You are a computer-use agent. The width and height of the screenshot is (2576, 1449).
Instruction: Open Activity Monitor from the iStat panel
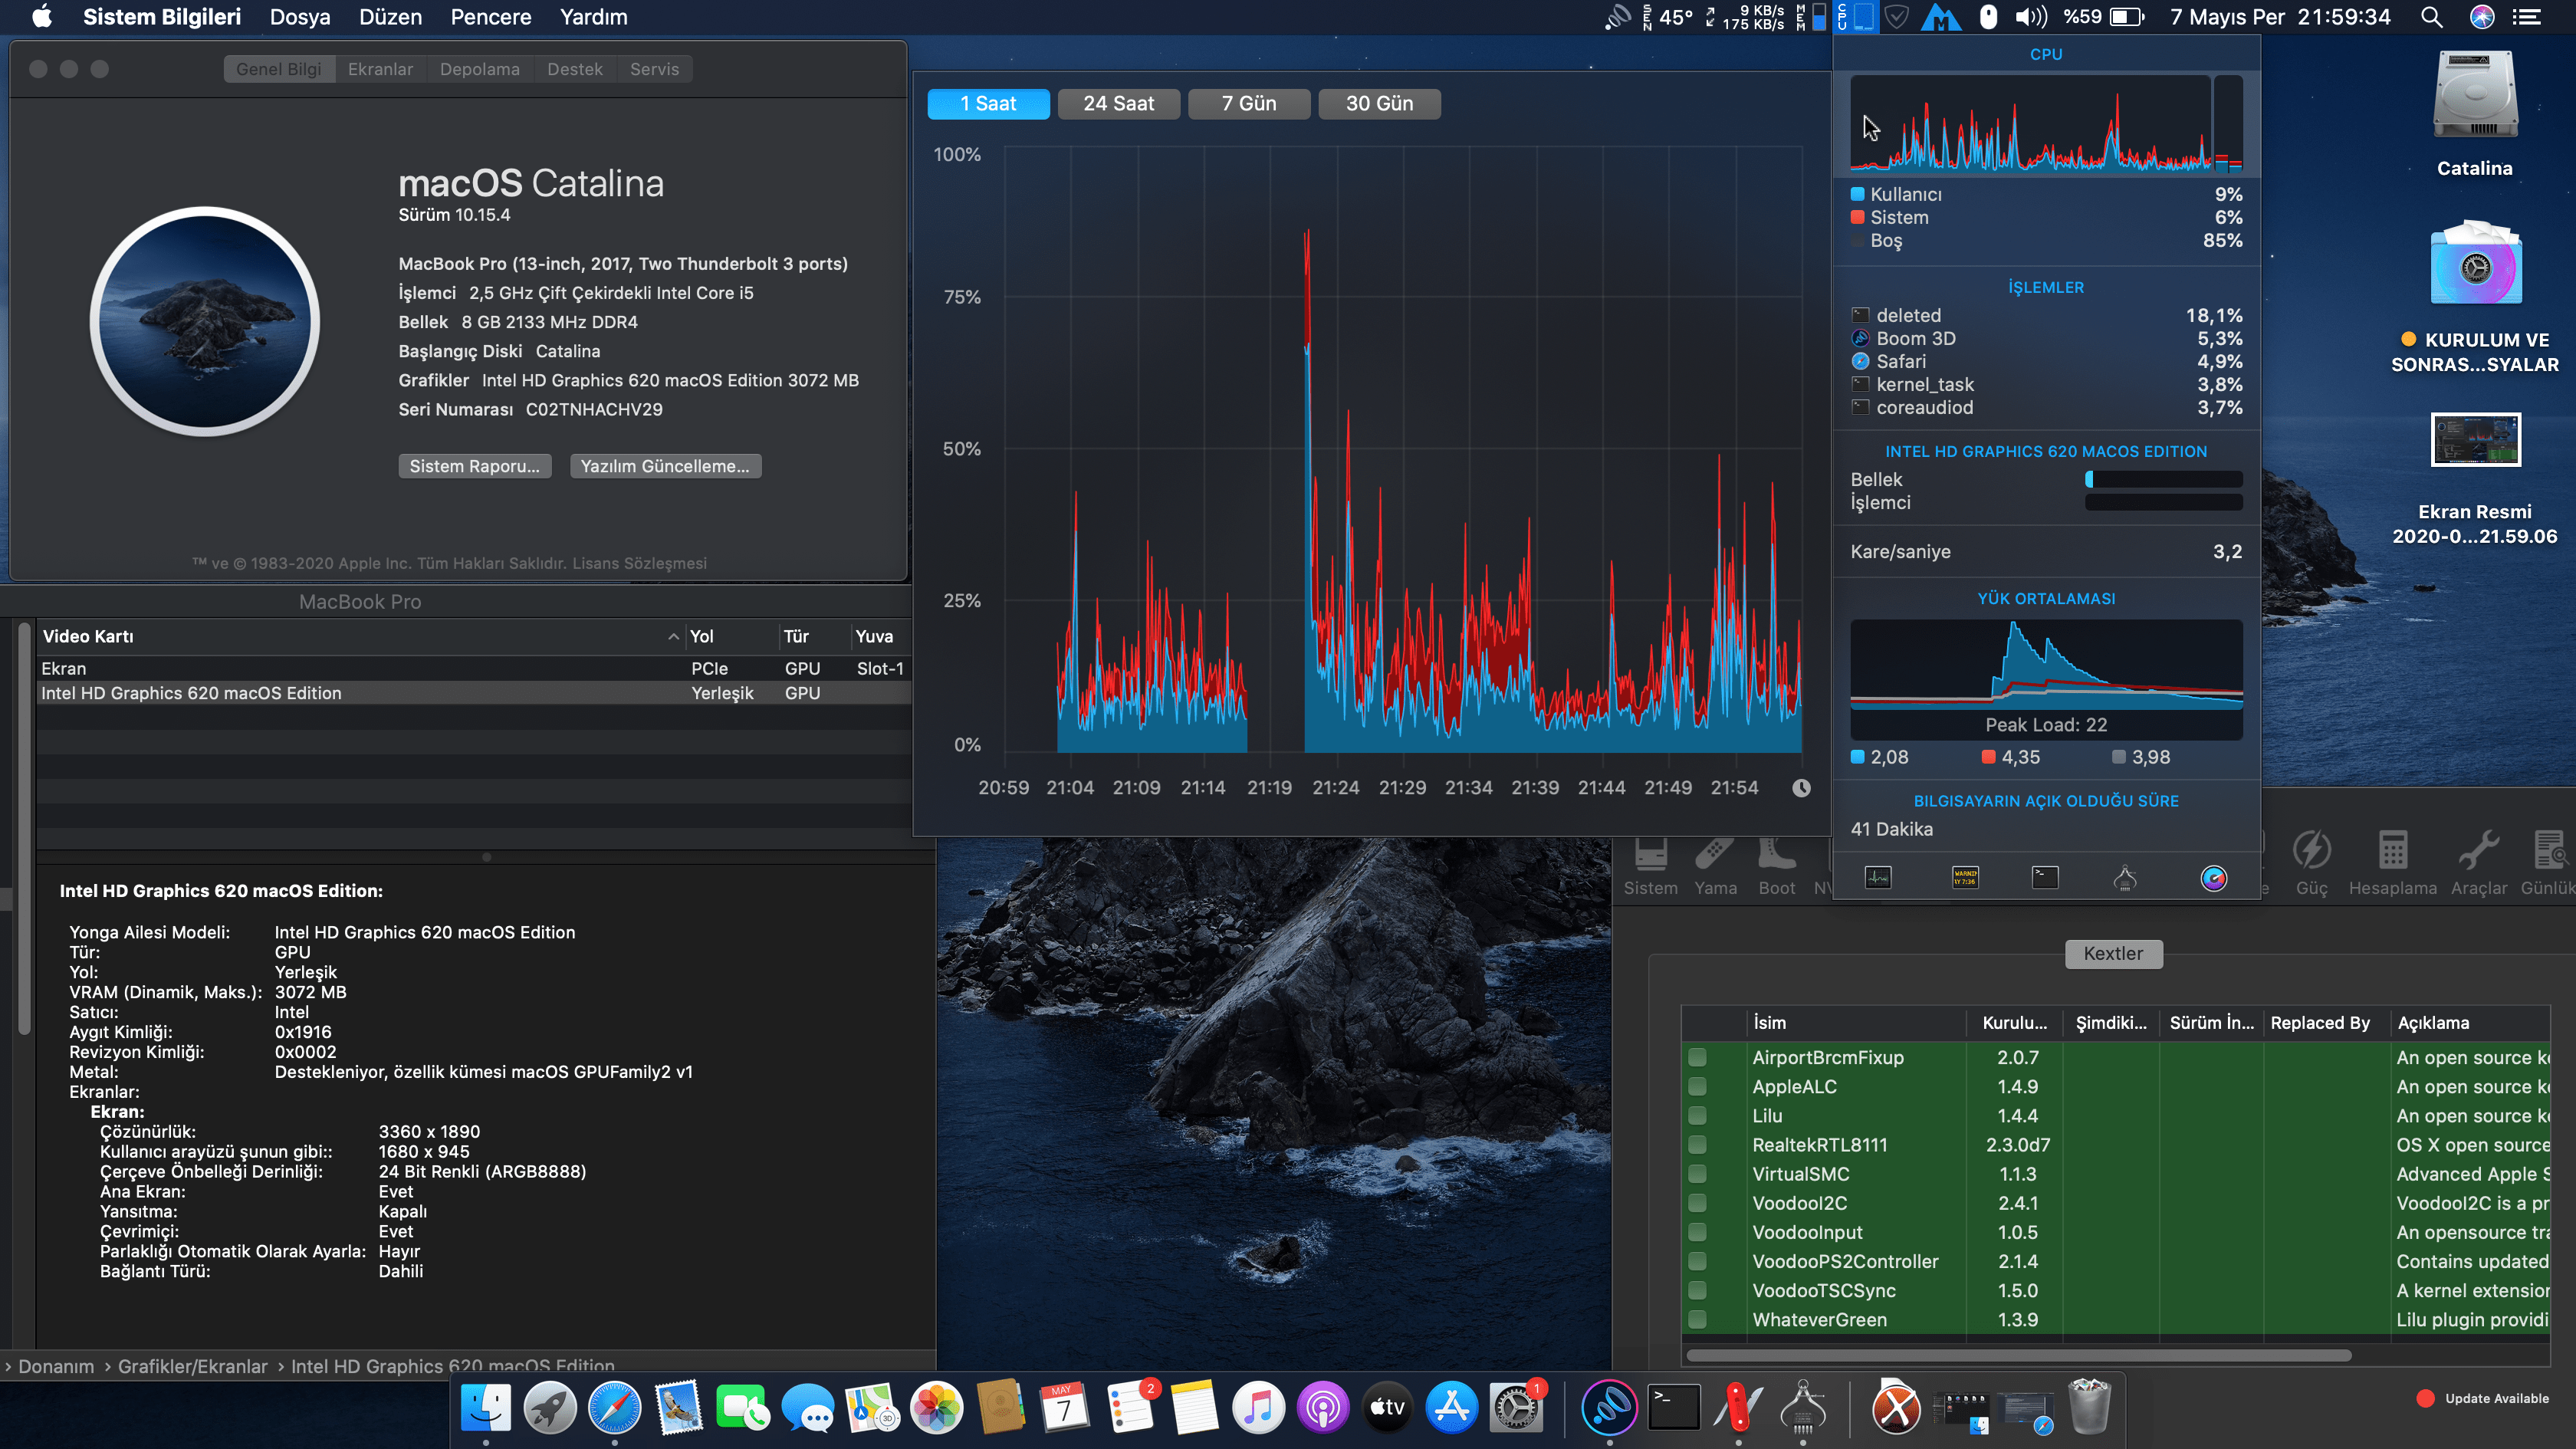(x=1878, y=877)
